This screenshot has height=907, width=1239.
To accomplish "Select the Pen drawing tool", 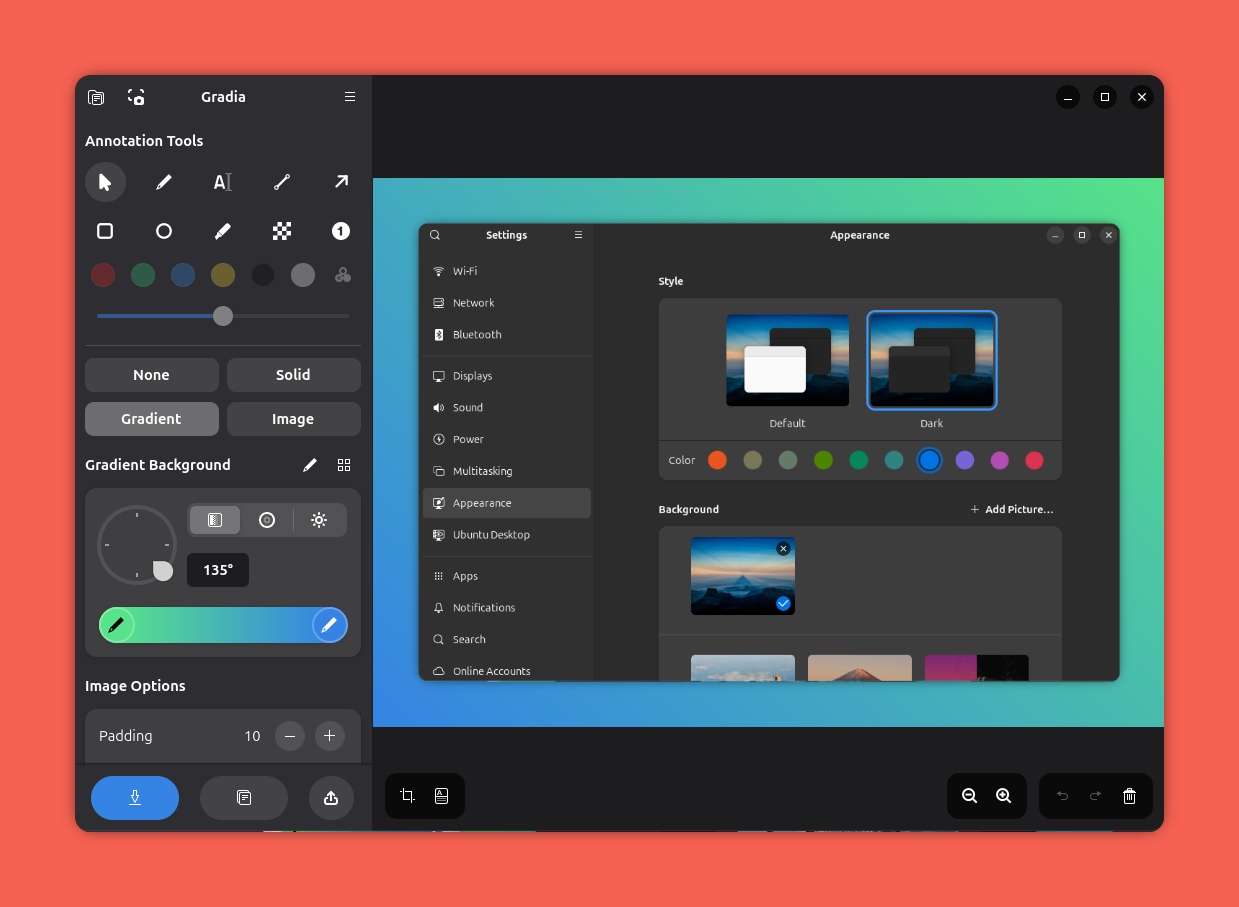I will 164,182.
